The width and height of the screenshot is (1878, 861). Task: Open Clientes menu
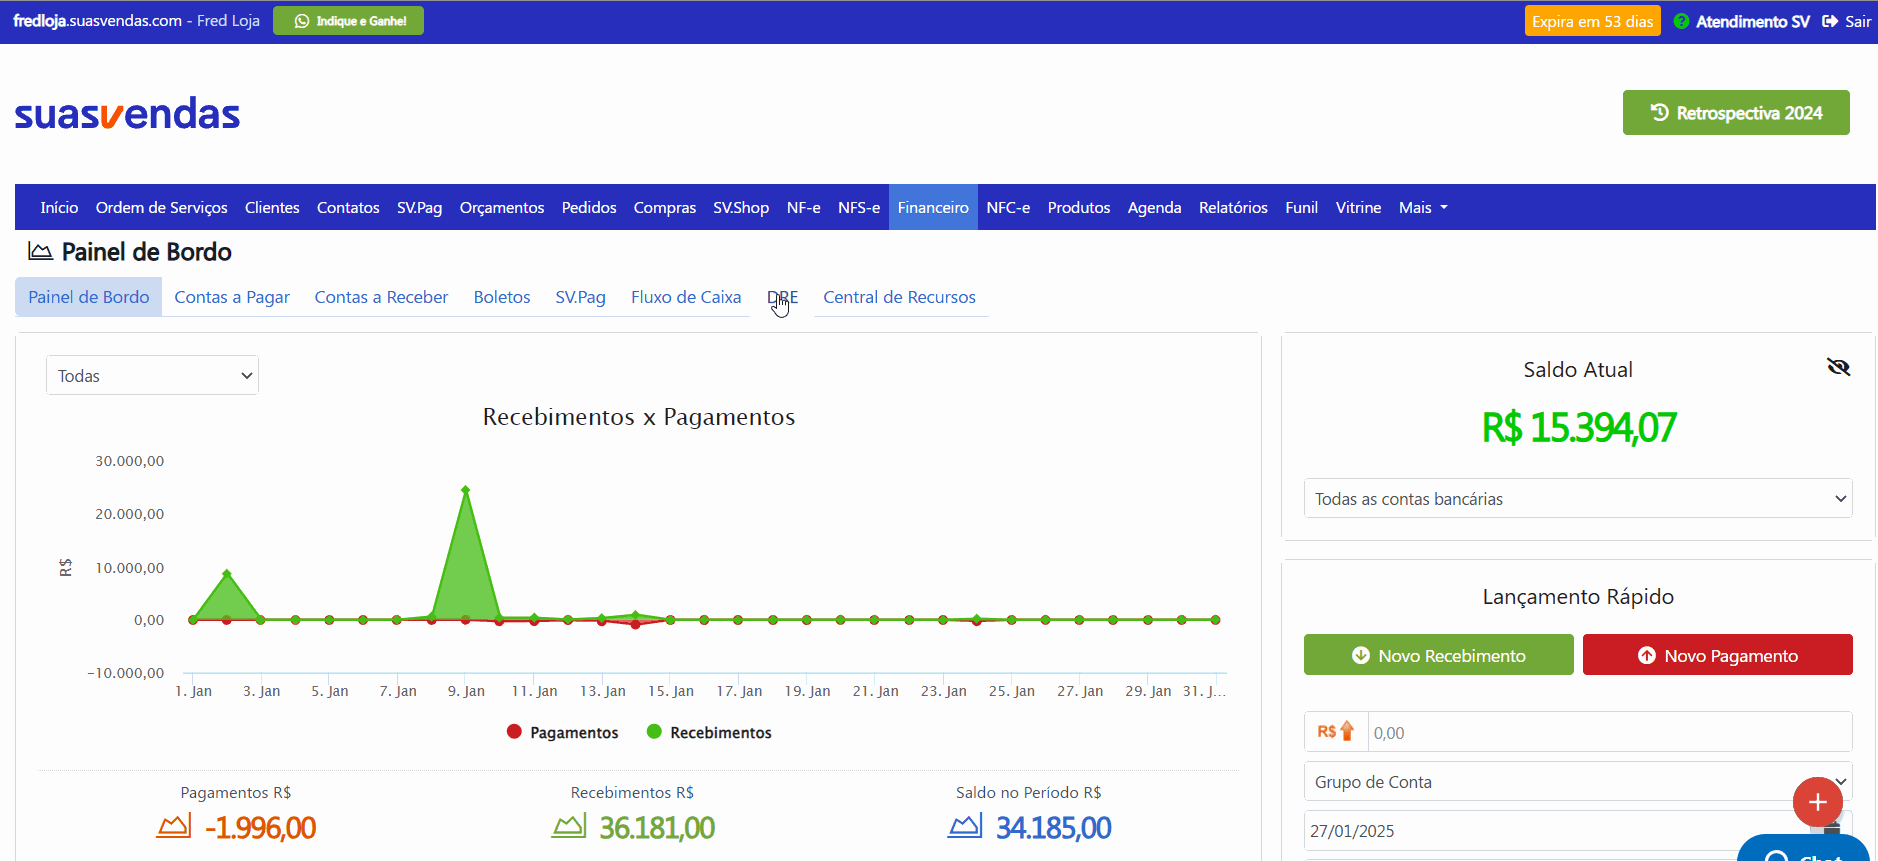point(272,207)
